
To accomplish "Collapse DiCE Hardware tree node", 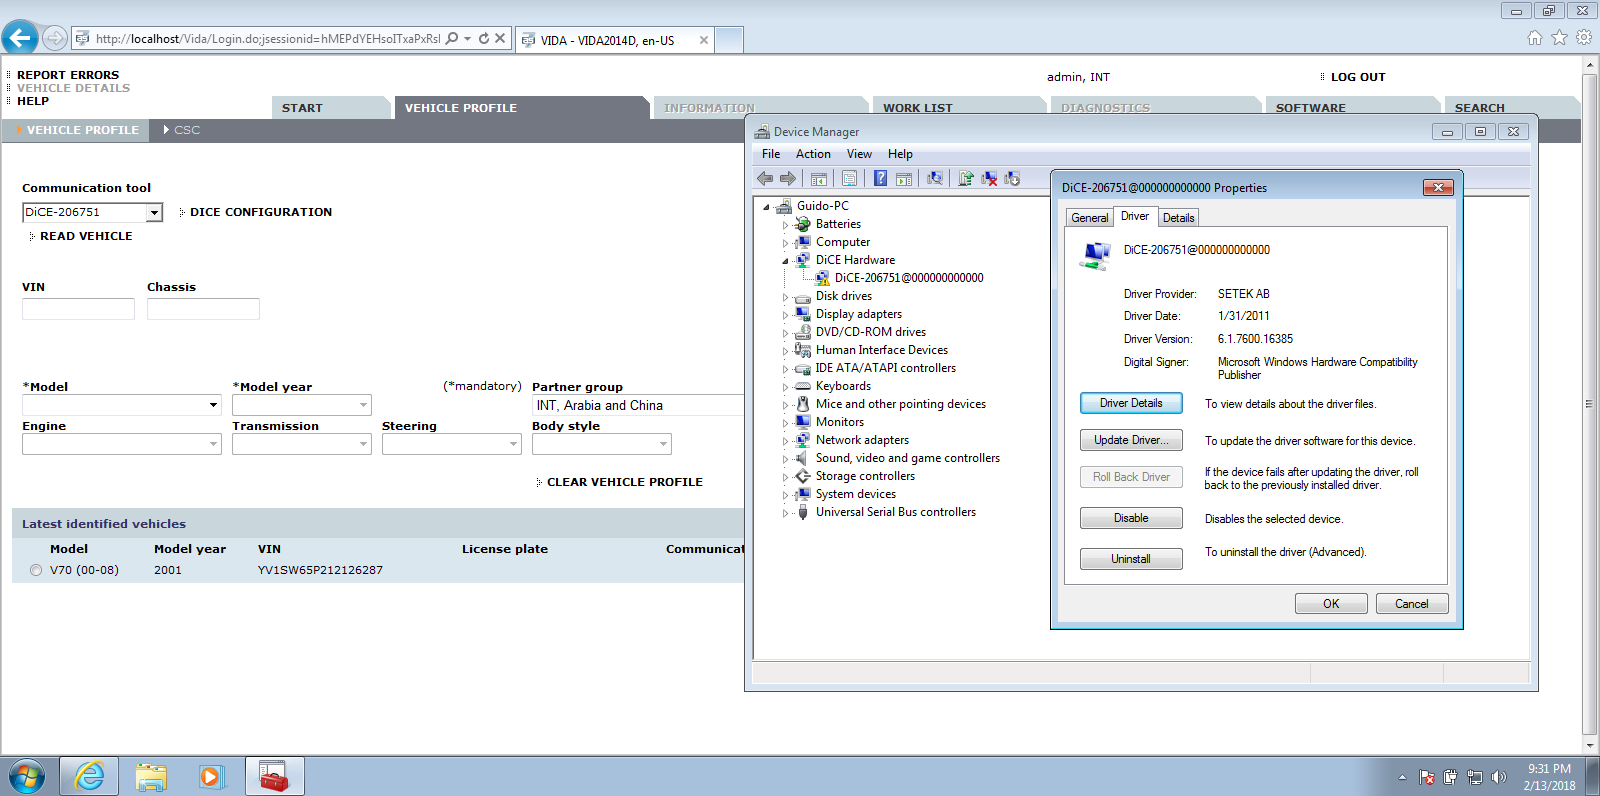I will pos(785,261).
